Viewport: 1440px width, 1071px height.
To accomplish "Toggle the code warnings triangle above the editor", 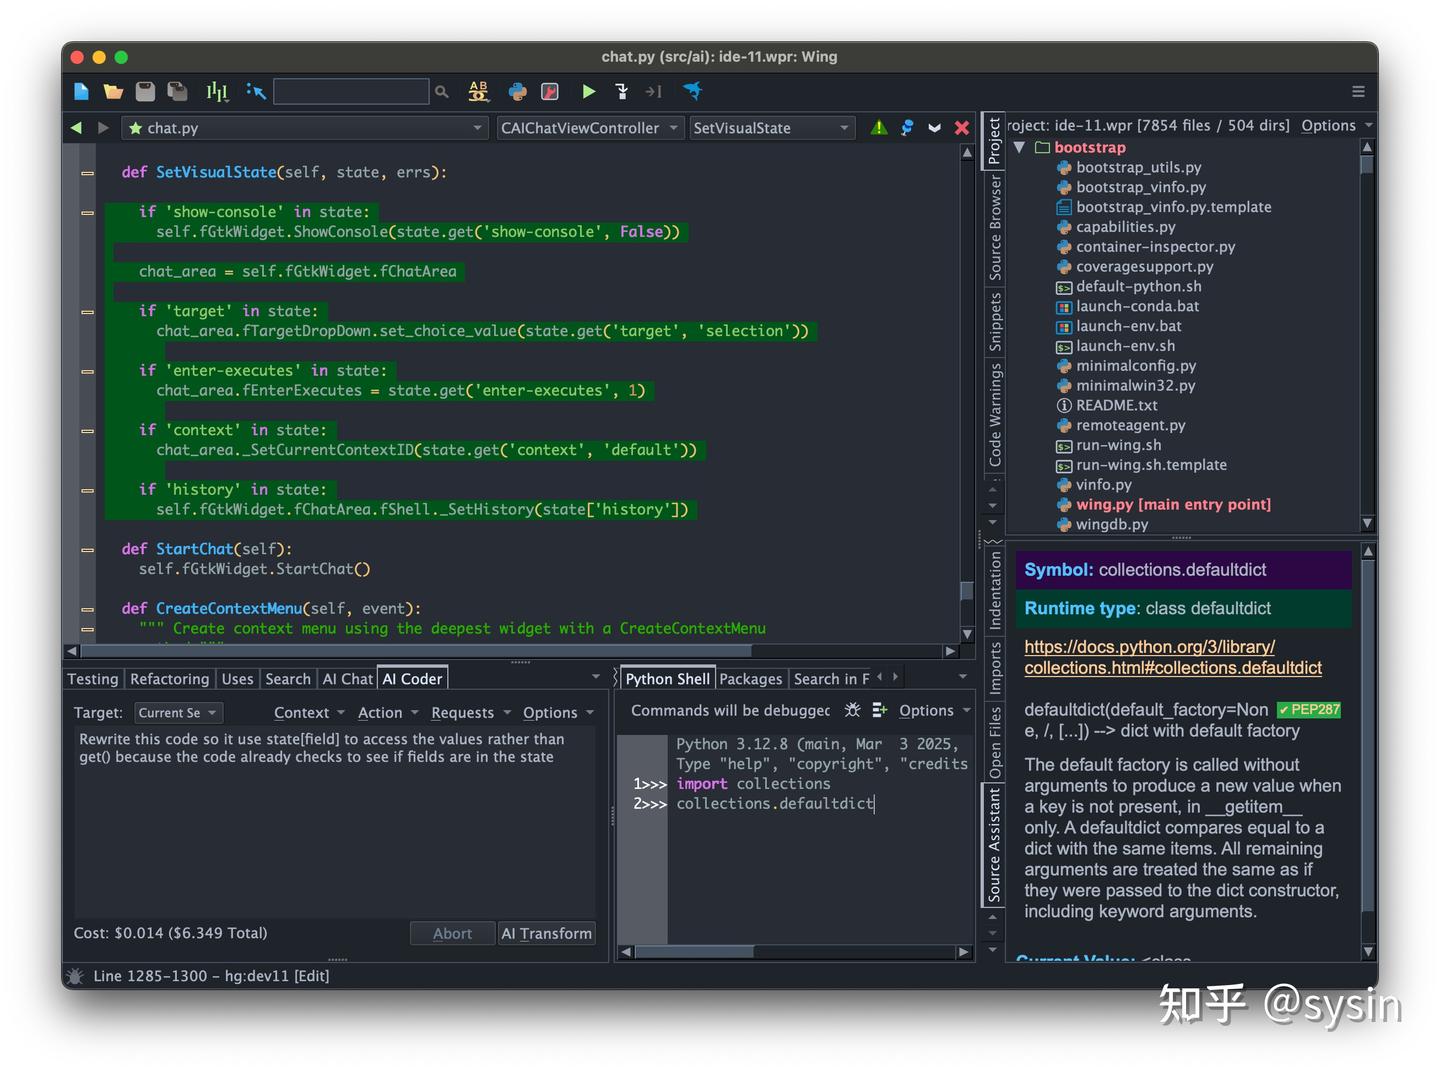I will [878, 128].
